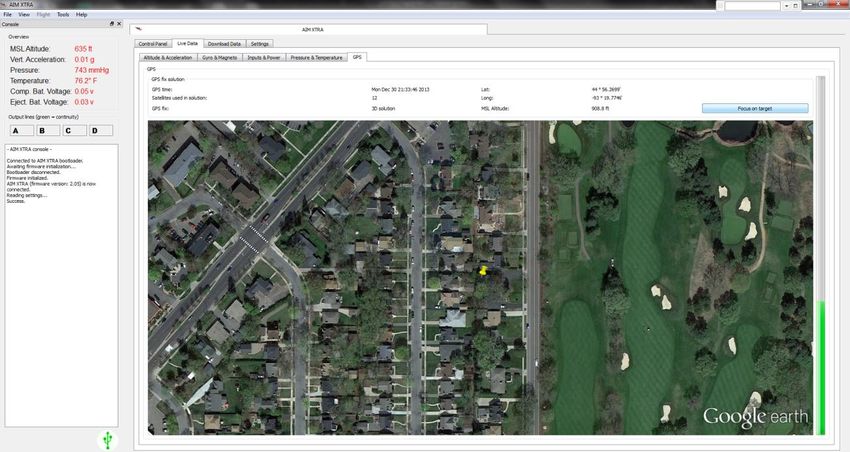850x452 pixels.
Task: Click the Focus on target button
Action: 755,108
